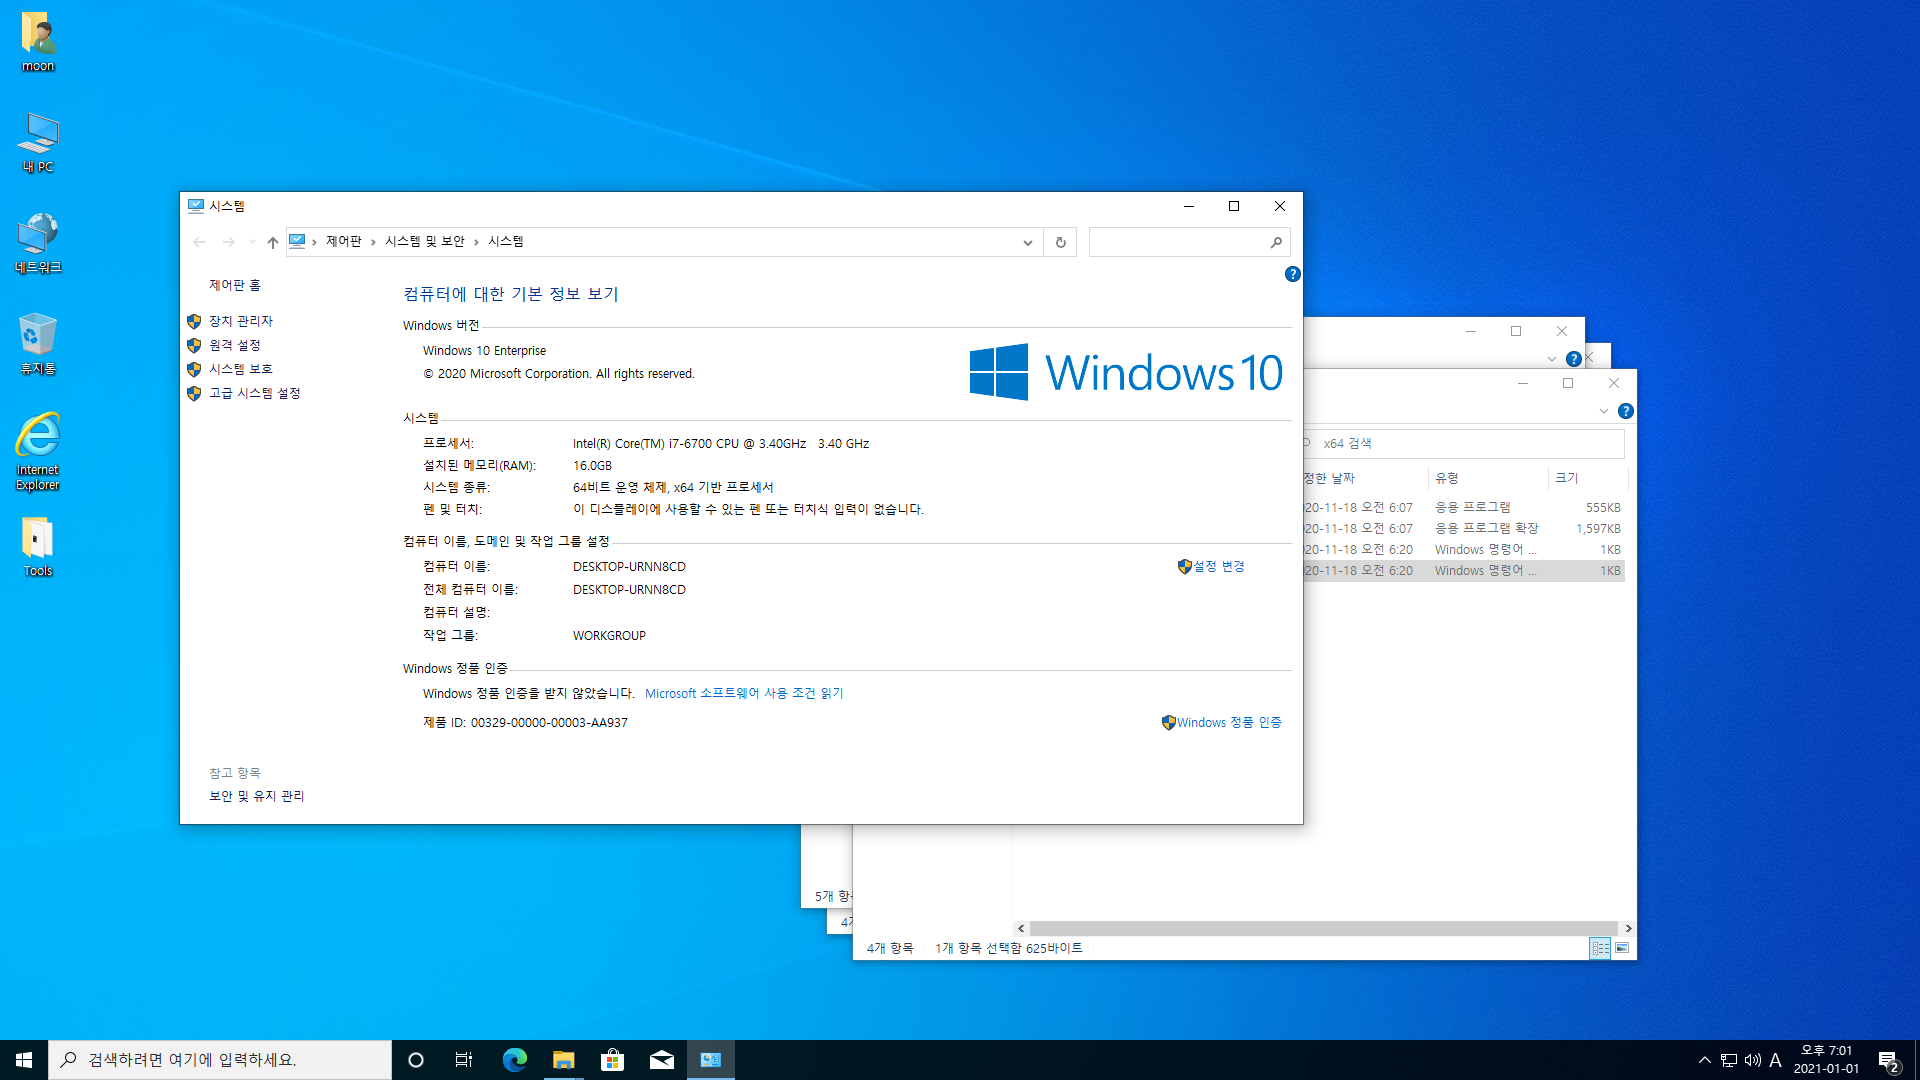
Task: Open the Tools folder on desktop
Action: 38,547
